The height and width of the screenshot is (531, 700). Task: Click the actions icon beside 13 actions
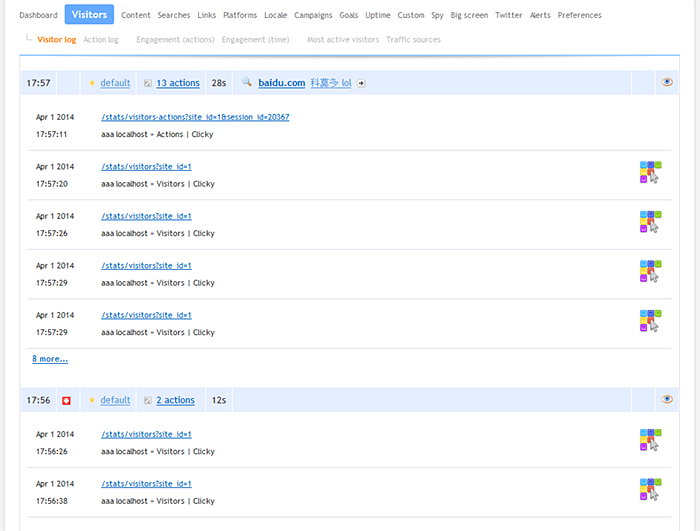tap(148, 83)
